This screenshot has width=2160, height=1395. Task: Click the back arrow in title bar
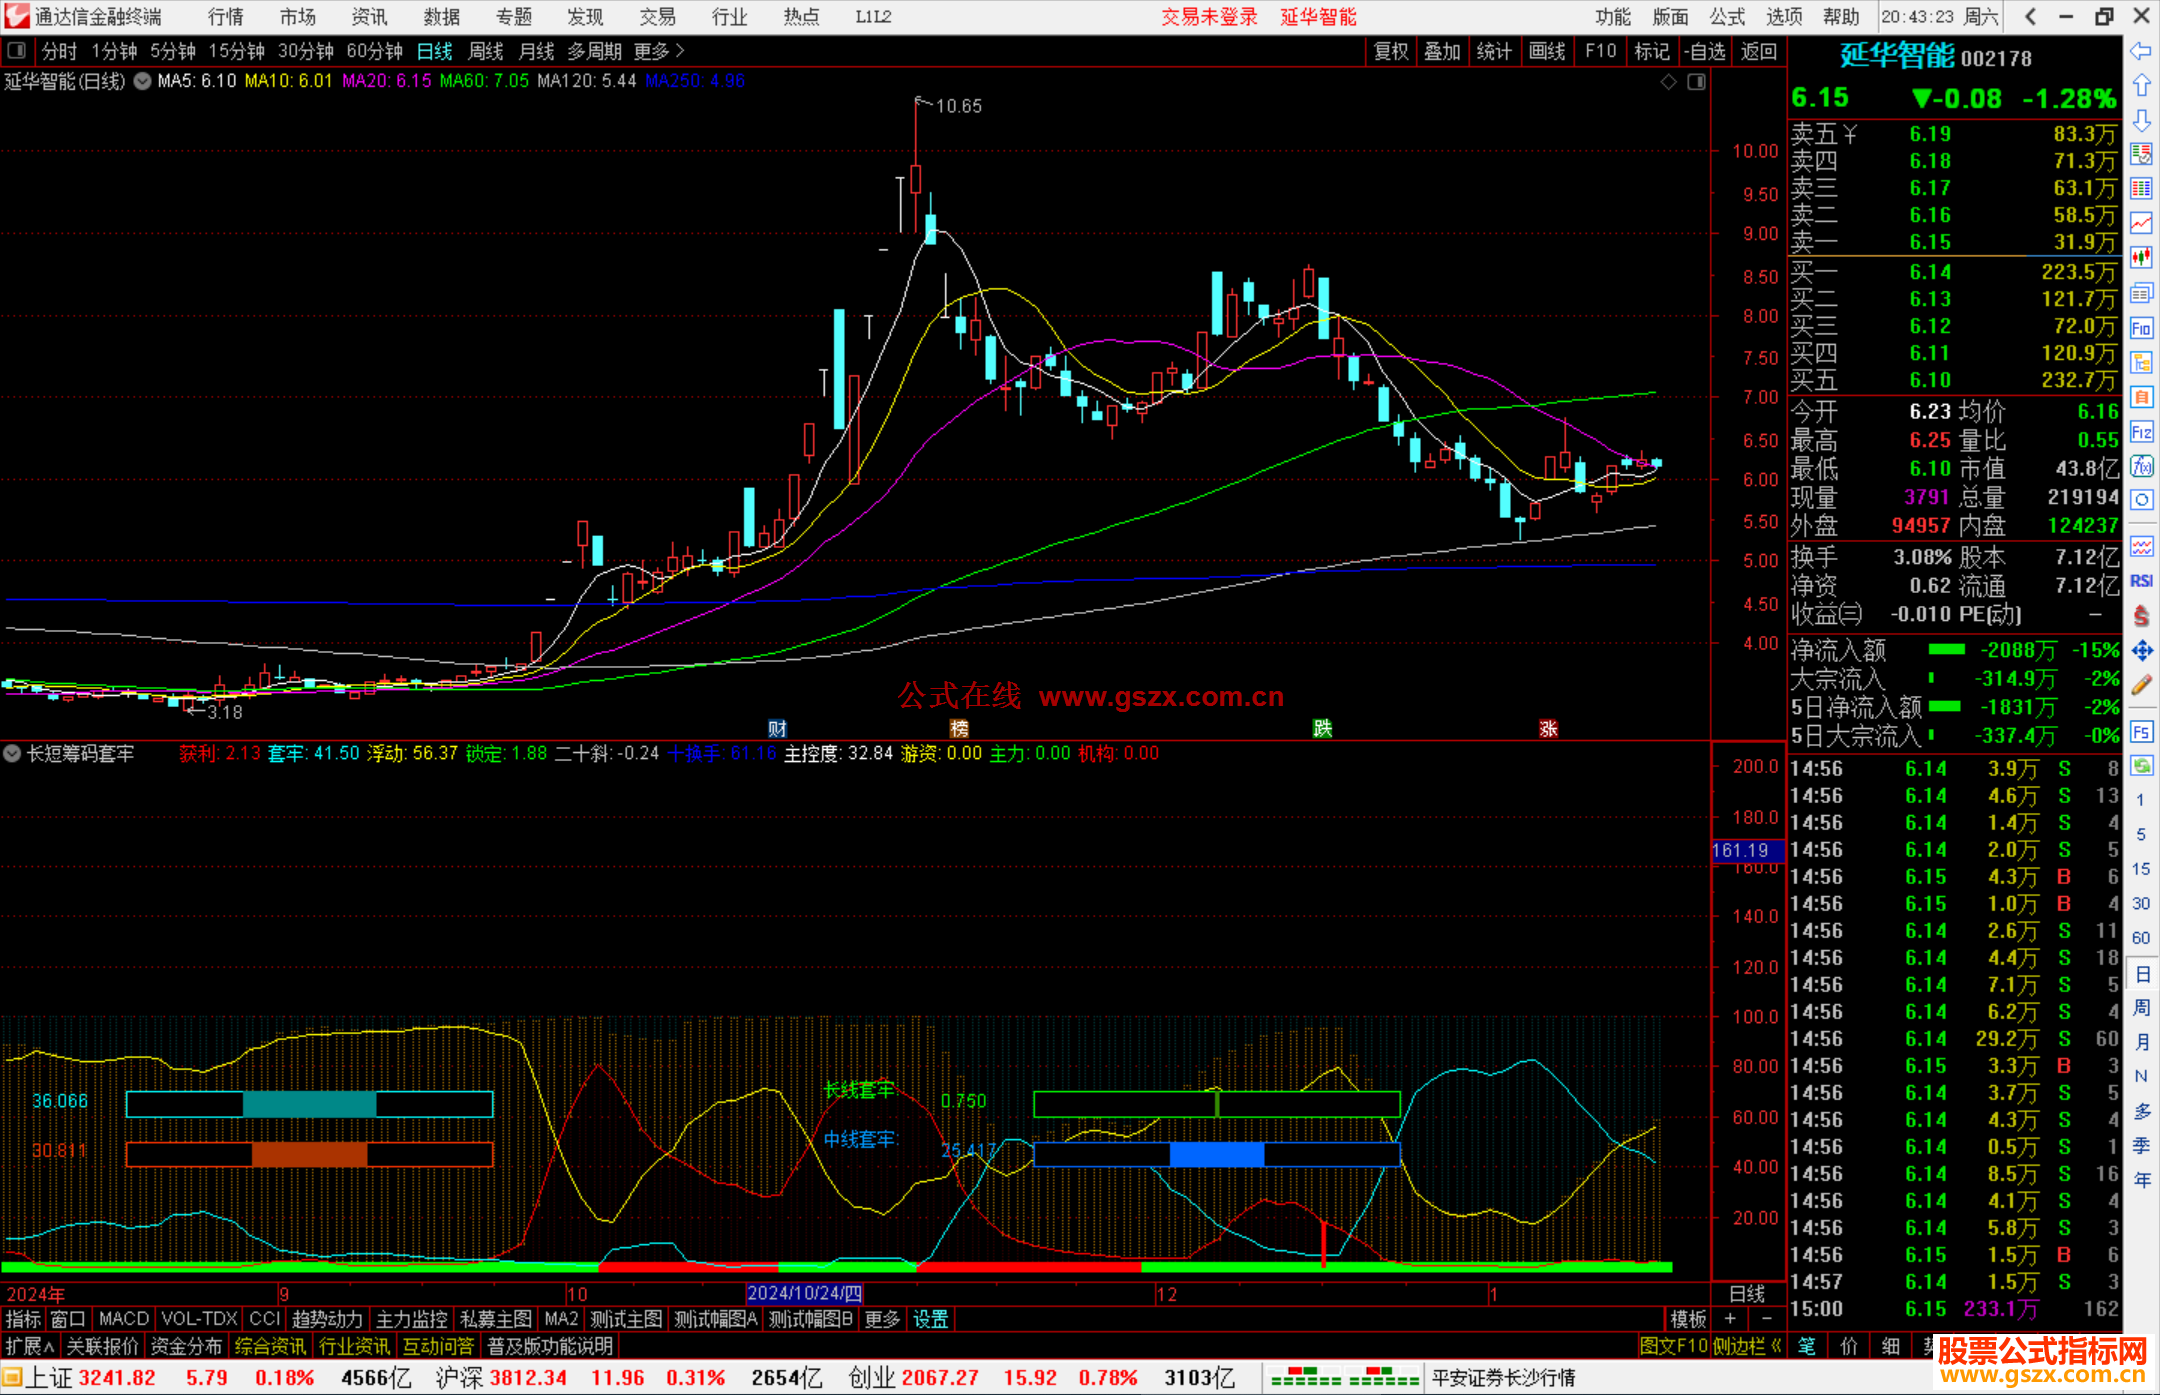click(x=2030, y=16)
